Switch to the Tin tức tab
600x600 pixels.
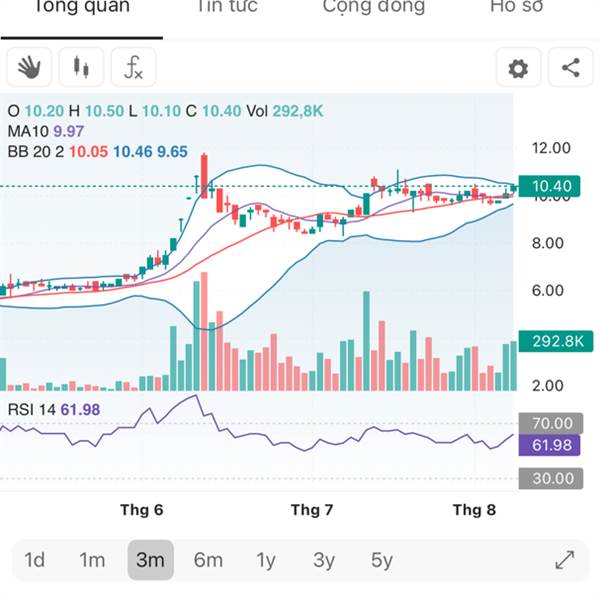[x=227, y=8]
